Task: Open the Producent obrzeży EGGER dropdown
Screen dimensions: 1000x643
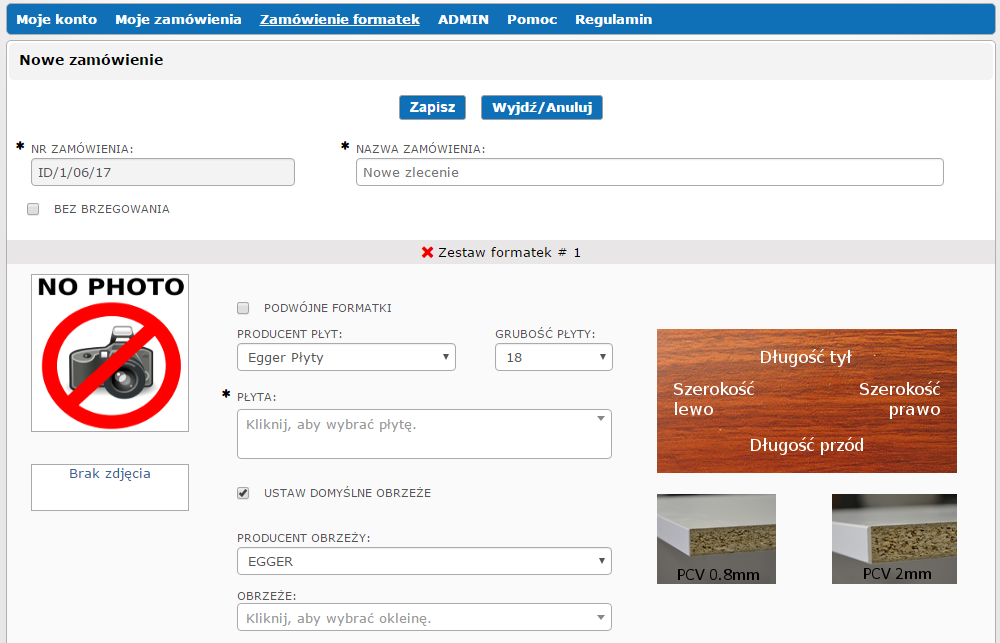Action: coord(424,562)
